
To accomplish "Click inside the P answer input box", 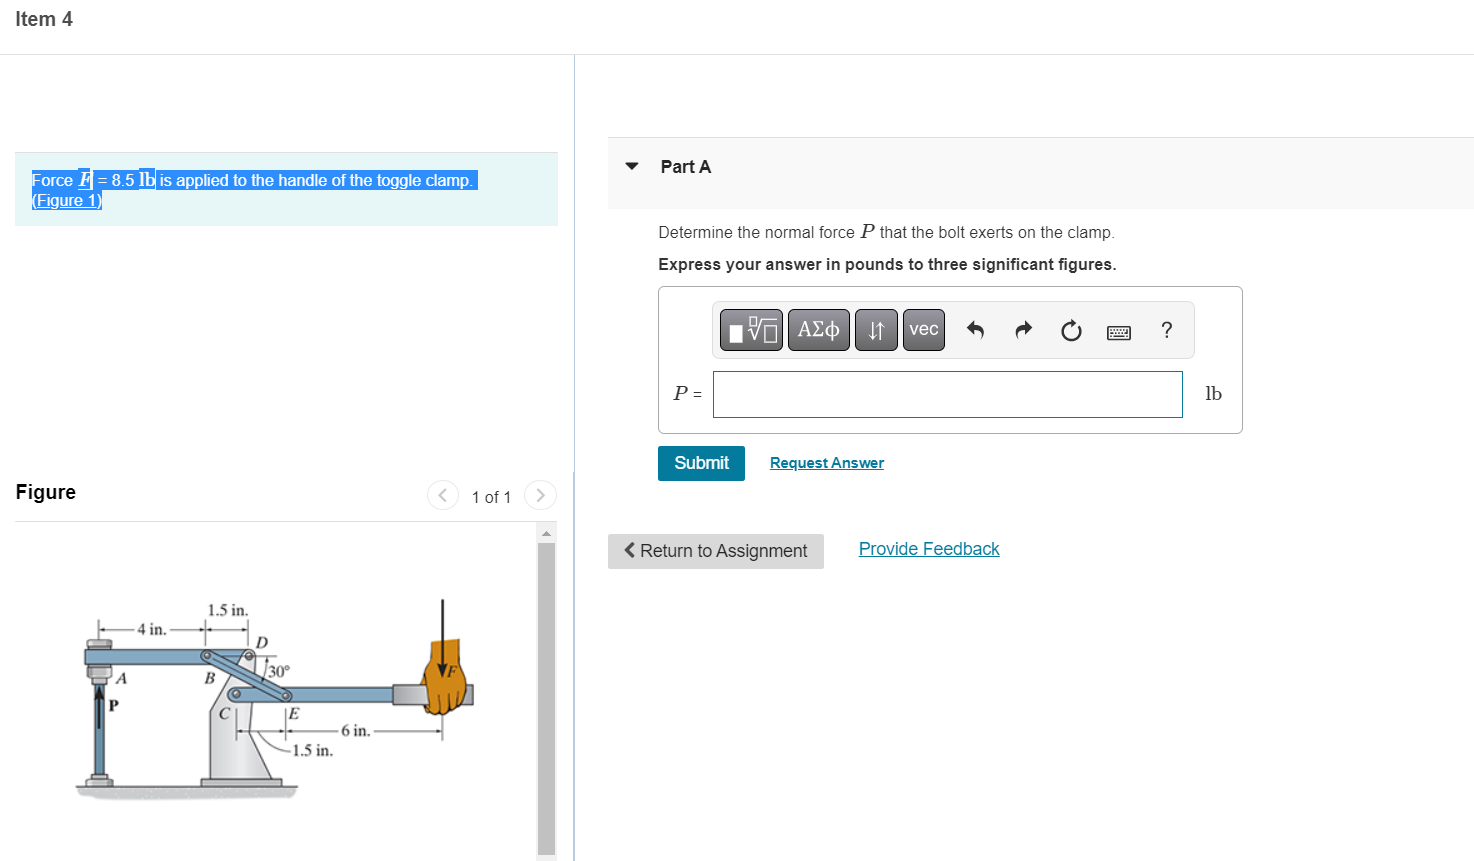I will (x=946, y=394).
